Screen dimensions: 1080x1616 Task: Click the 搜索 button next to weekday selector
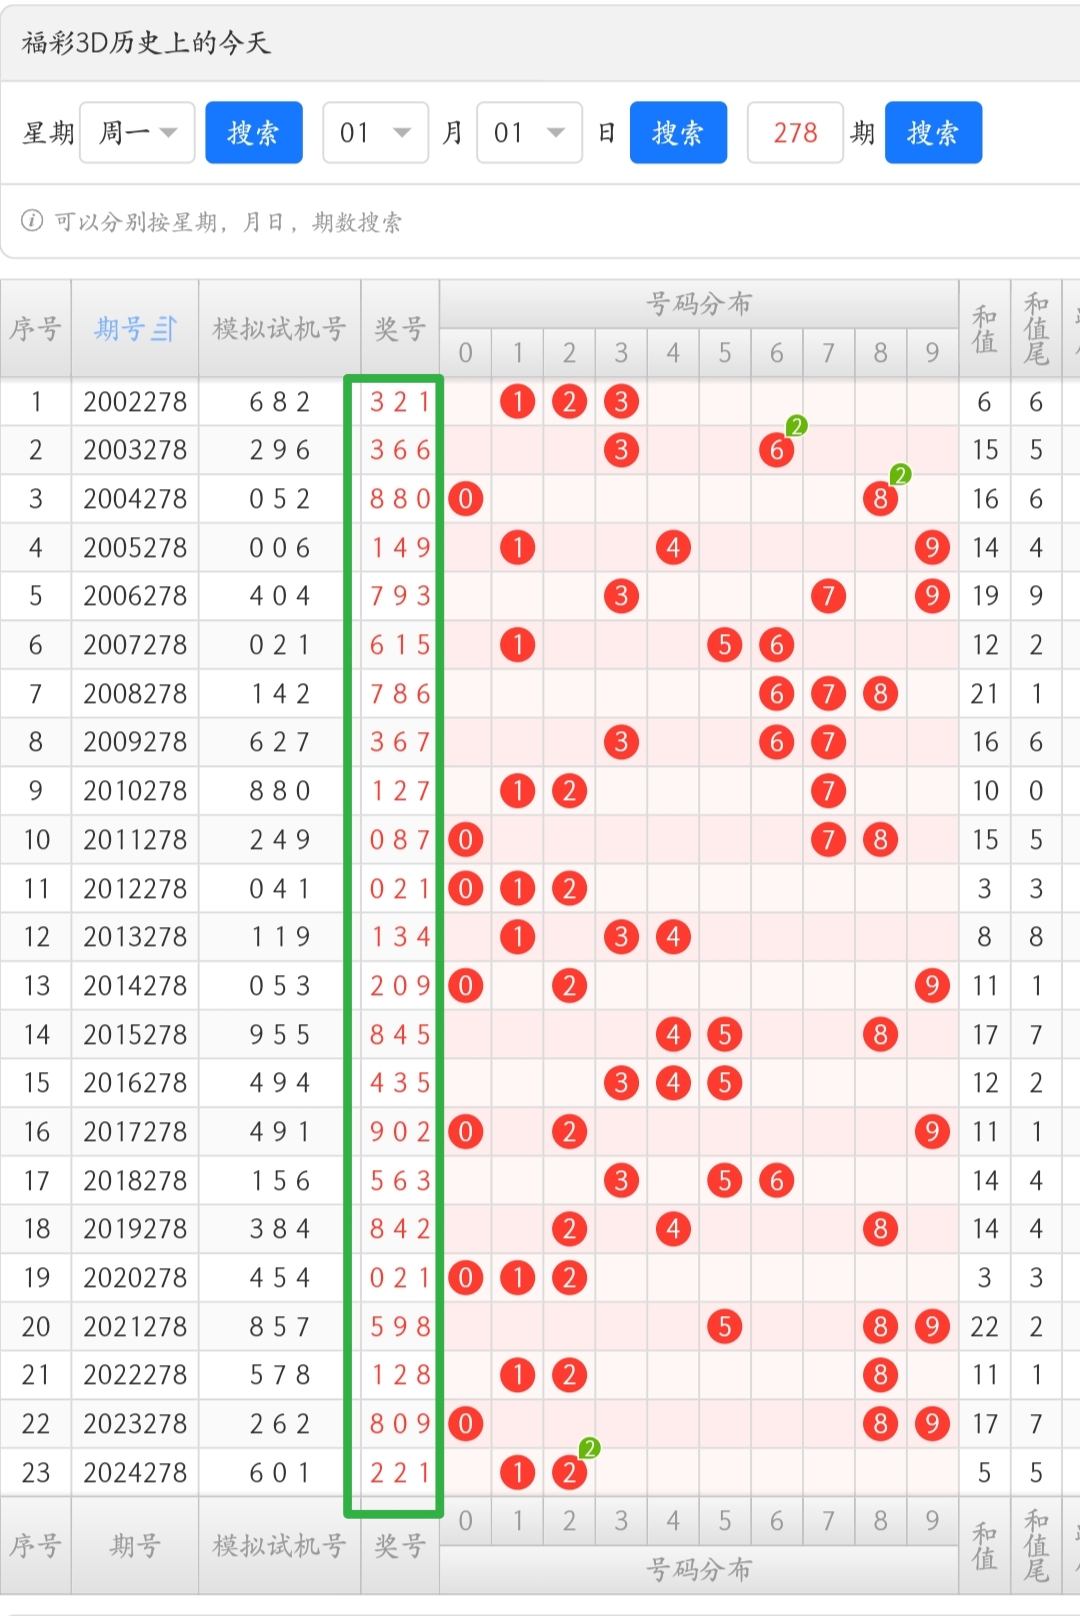tap(254, 132)
